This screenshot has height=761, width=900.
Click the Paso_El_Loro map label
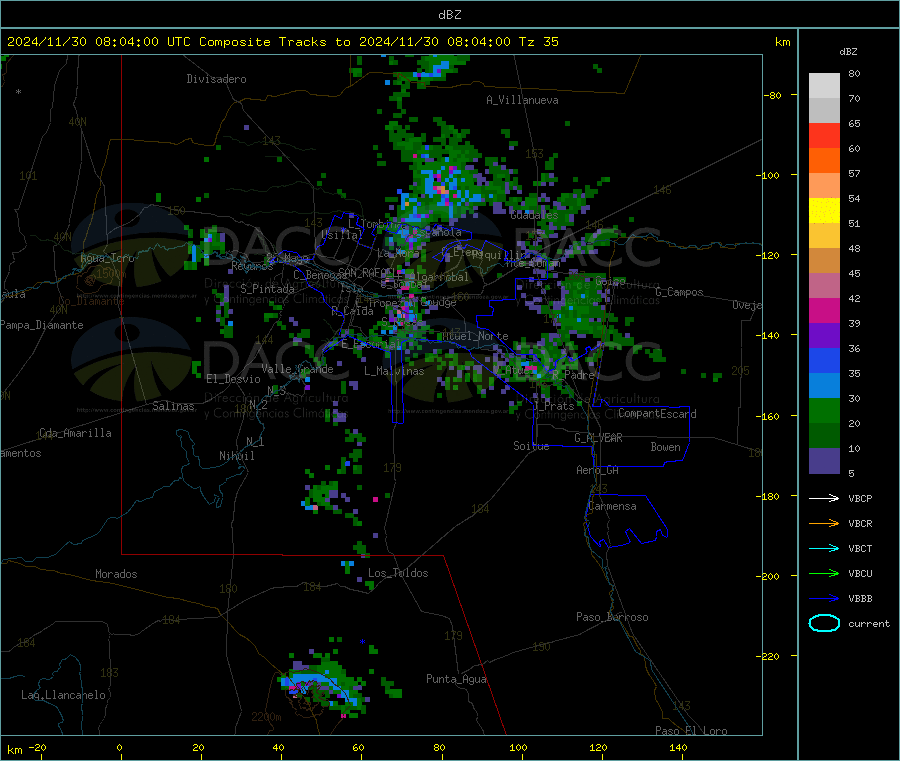(x=691, y=731)
